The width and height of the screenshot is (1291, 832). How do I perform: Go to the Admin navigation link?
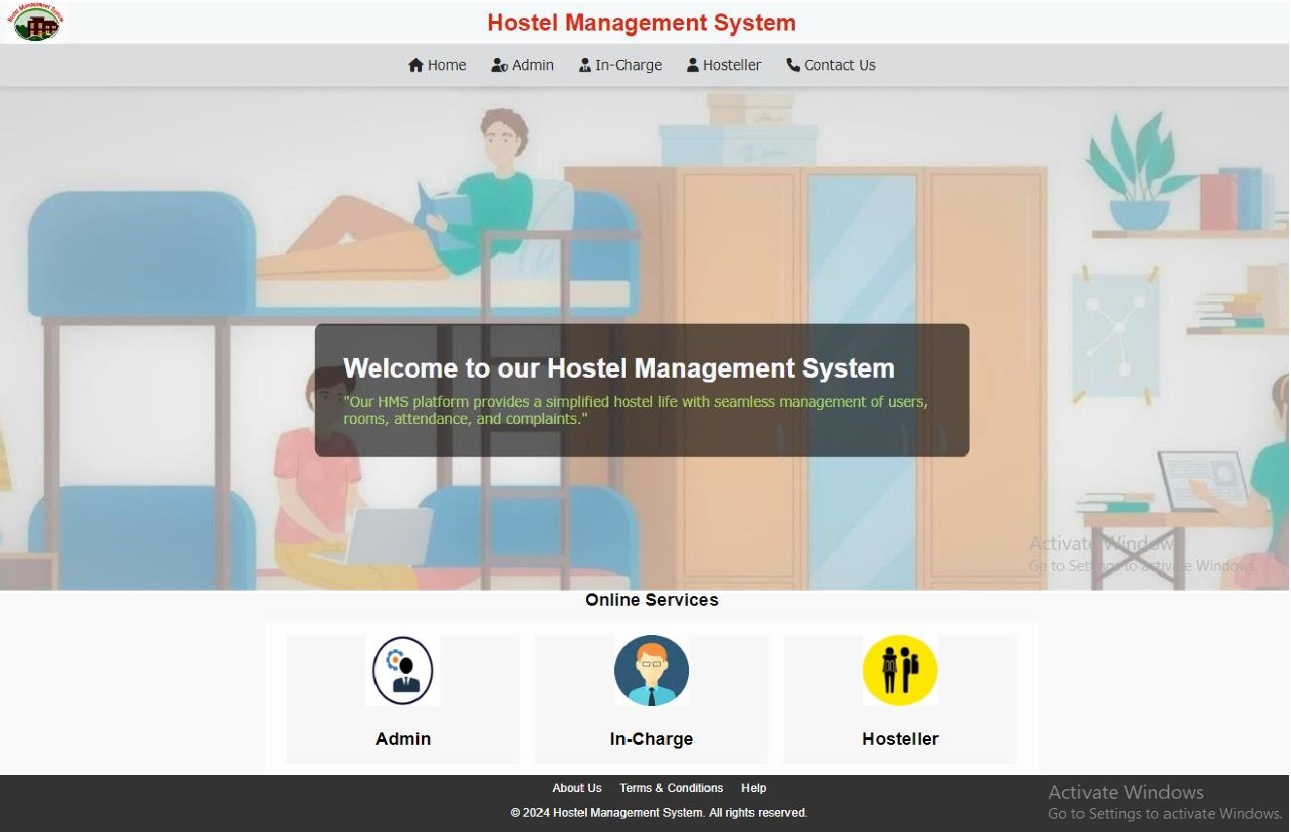point(532,65)
